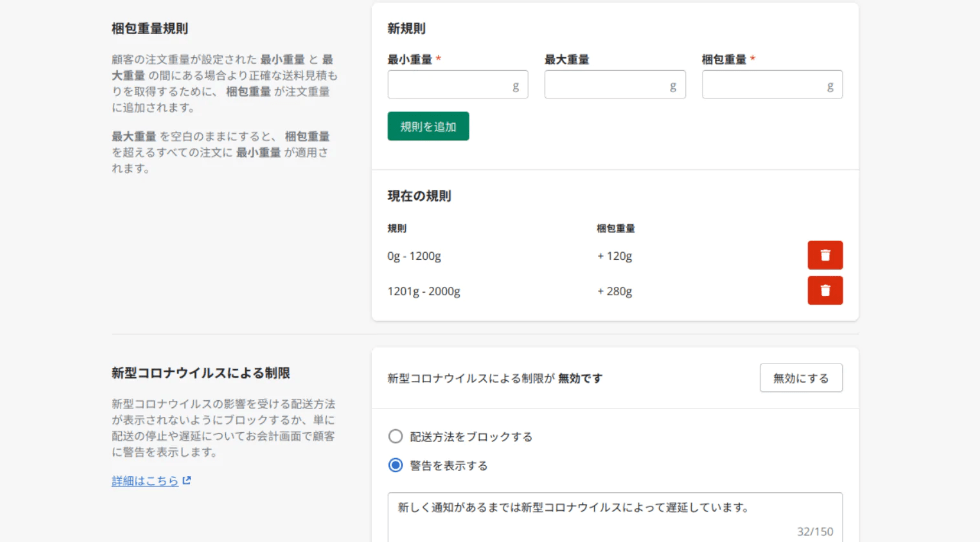Screen dimensions: 980x542
Task: Click the 新型コロナウイルスによる制限が 無効です status text
Action: click(x=495, y=378)
